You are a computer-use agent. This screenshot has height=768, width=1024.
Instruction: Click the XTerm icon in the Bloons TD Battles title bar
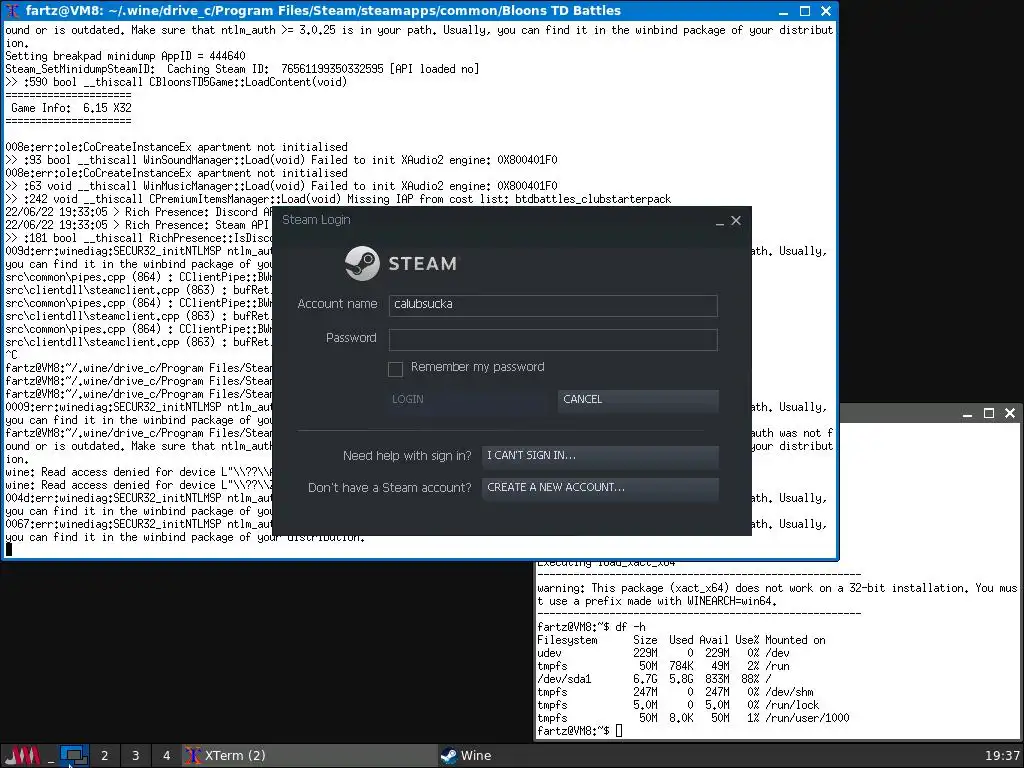(x=12, y=10)
